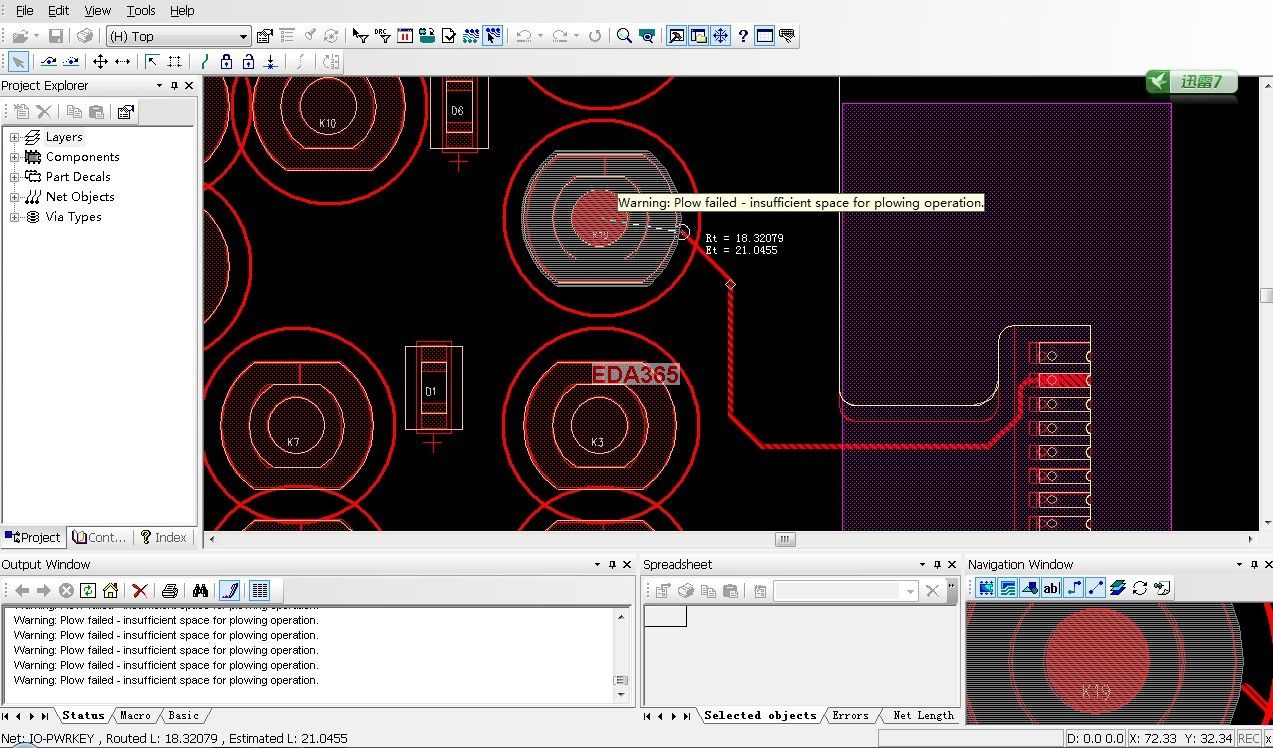The width and height of the screenshot is (1273, 748).
Task: Expand the Layers tree node
Action: click(15, 137)
